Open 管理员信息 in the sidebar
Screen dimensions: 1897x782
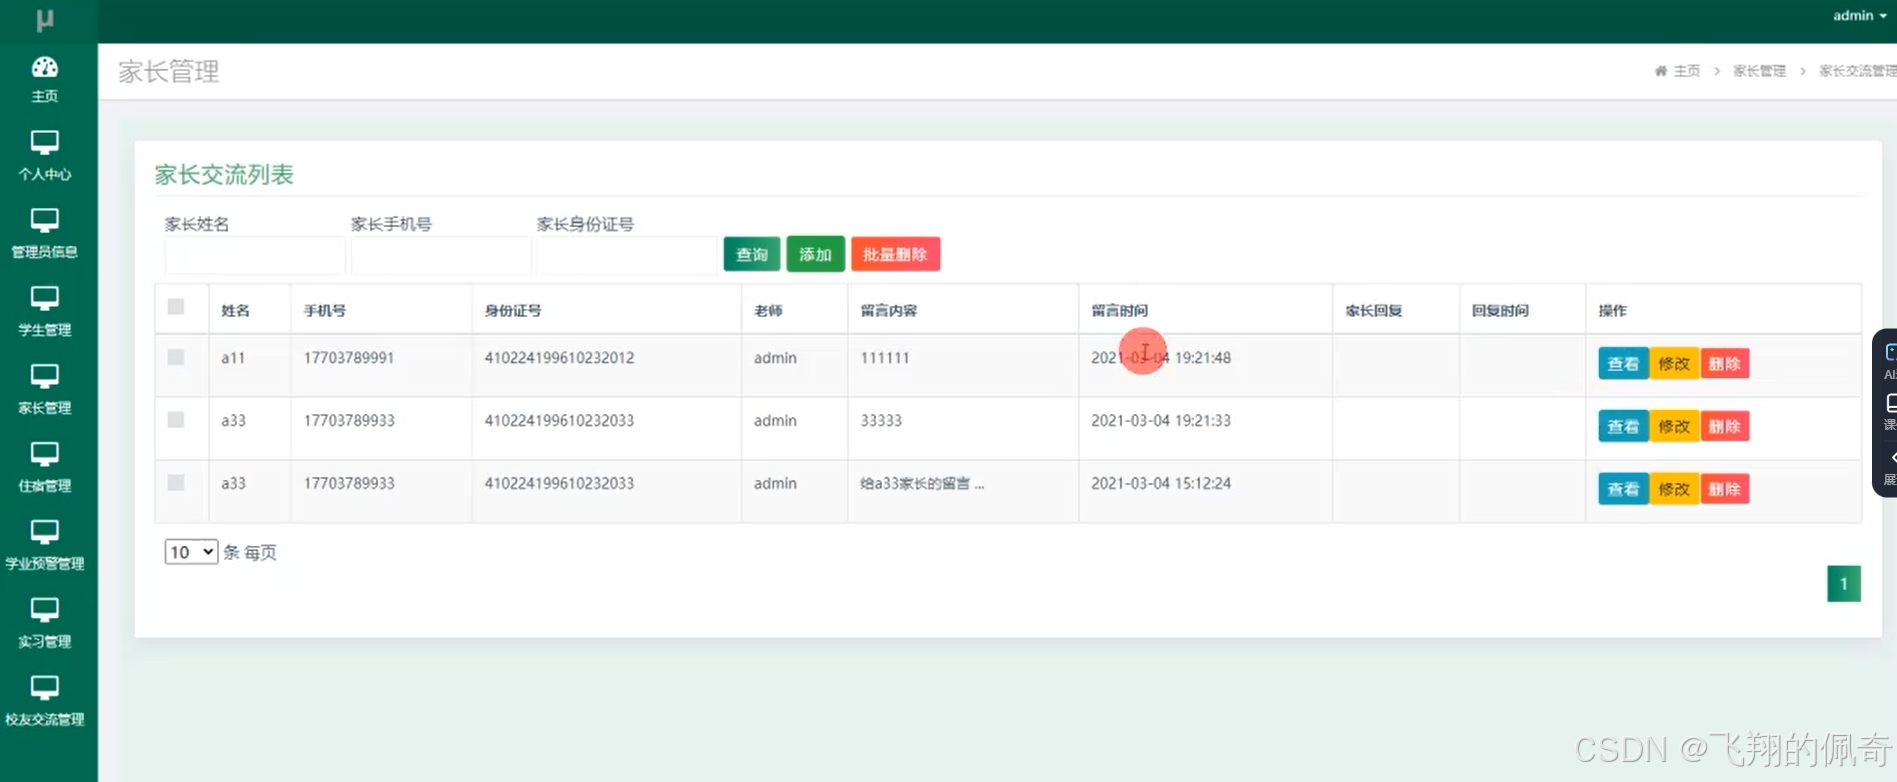tap(45, 234)
